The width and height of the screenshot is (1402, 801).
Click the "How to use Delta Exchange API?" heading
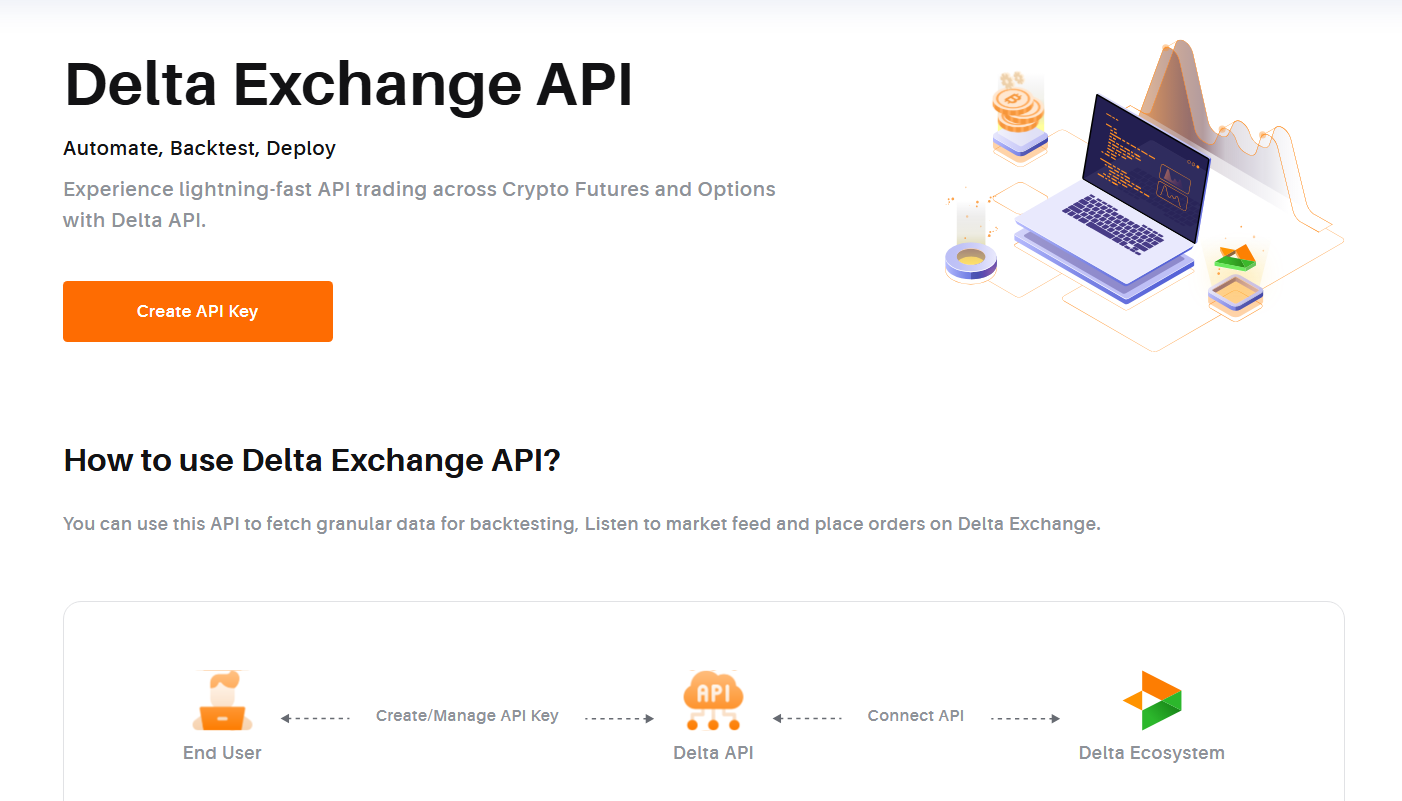pyautogui.click(x=312, y=460)
